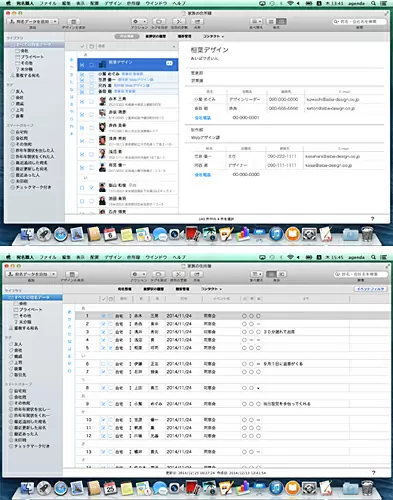The width and height of the screenshot is (393, 500).
Task: Click sort arrow in upper window list header
Action: pyautogui.click(x=174, y=46)
